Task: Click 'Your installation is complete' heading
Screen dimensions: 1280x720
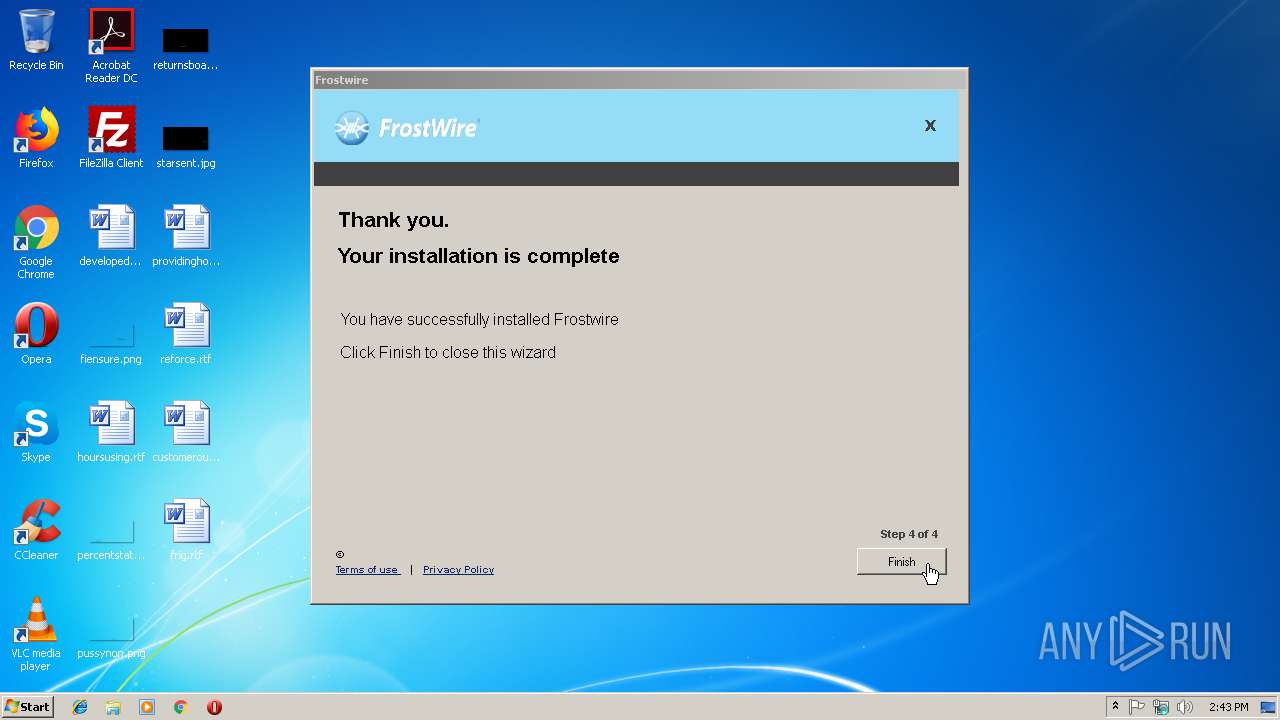Action: click(478, 256)
